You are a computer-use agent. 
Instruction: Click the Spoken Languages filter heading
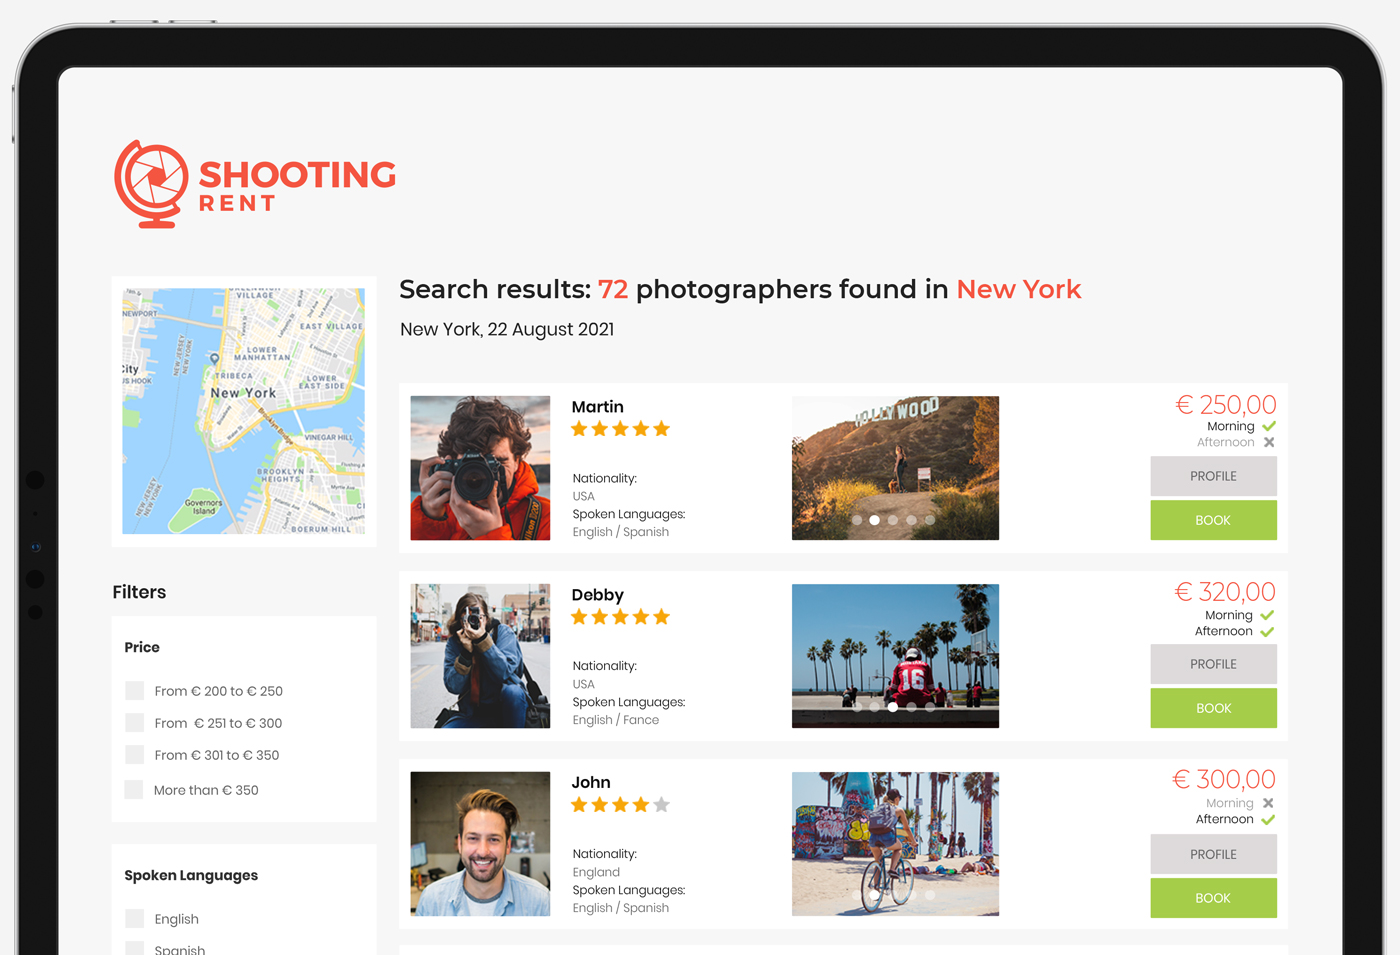click(191, 876)
